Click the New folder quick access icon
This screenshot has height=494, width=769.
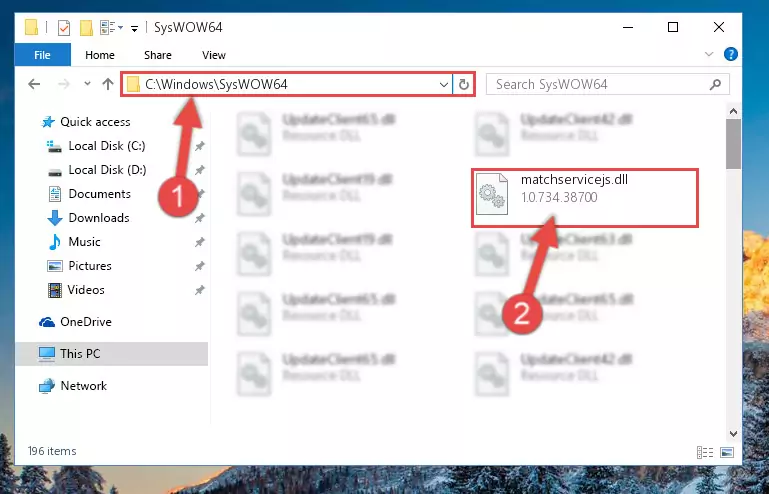[86, 27]
